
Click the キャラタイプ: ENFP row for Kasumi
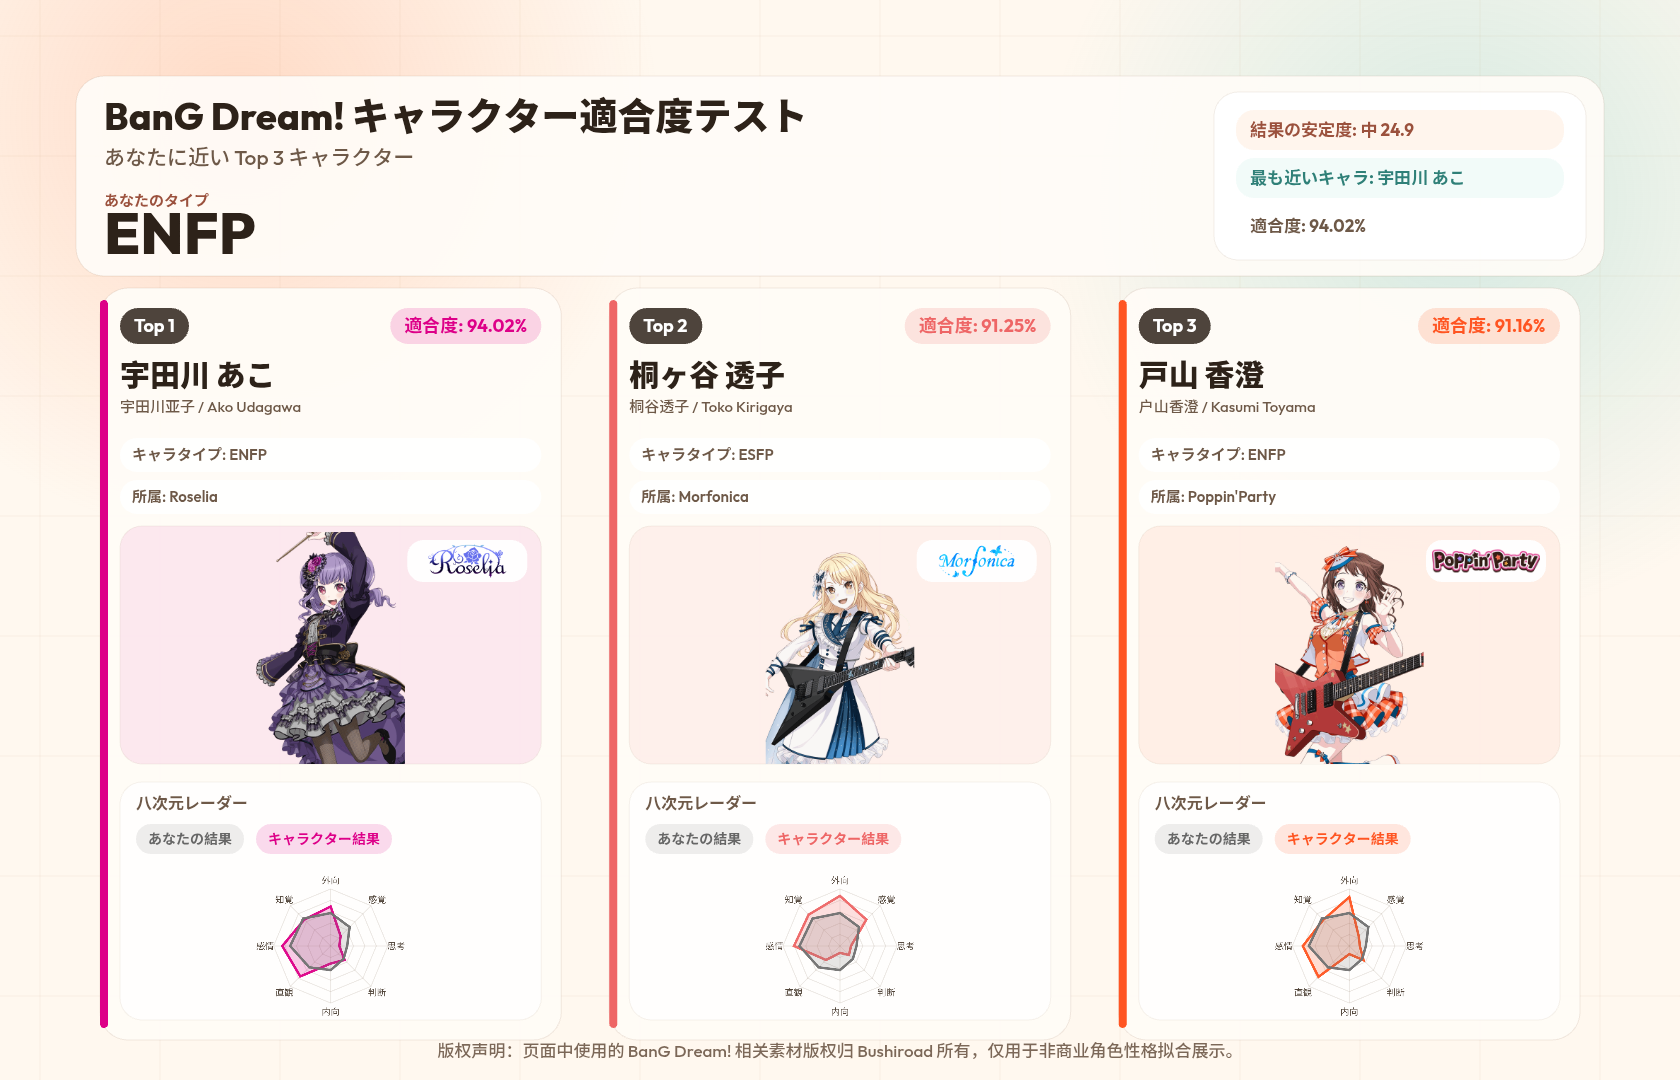[x=1349, y=455]
